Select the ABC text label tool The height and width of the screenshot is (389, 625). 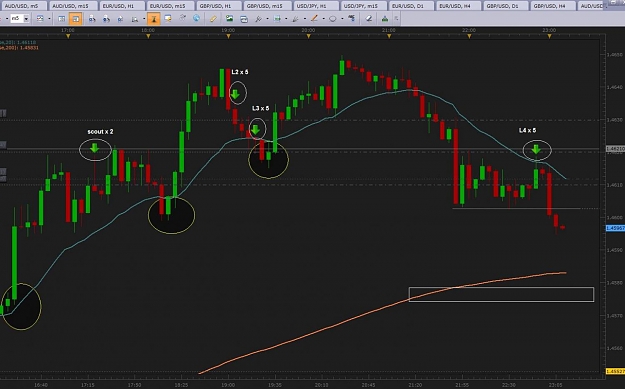352,18
